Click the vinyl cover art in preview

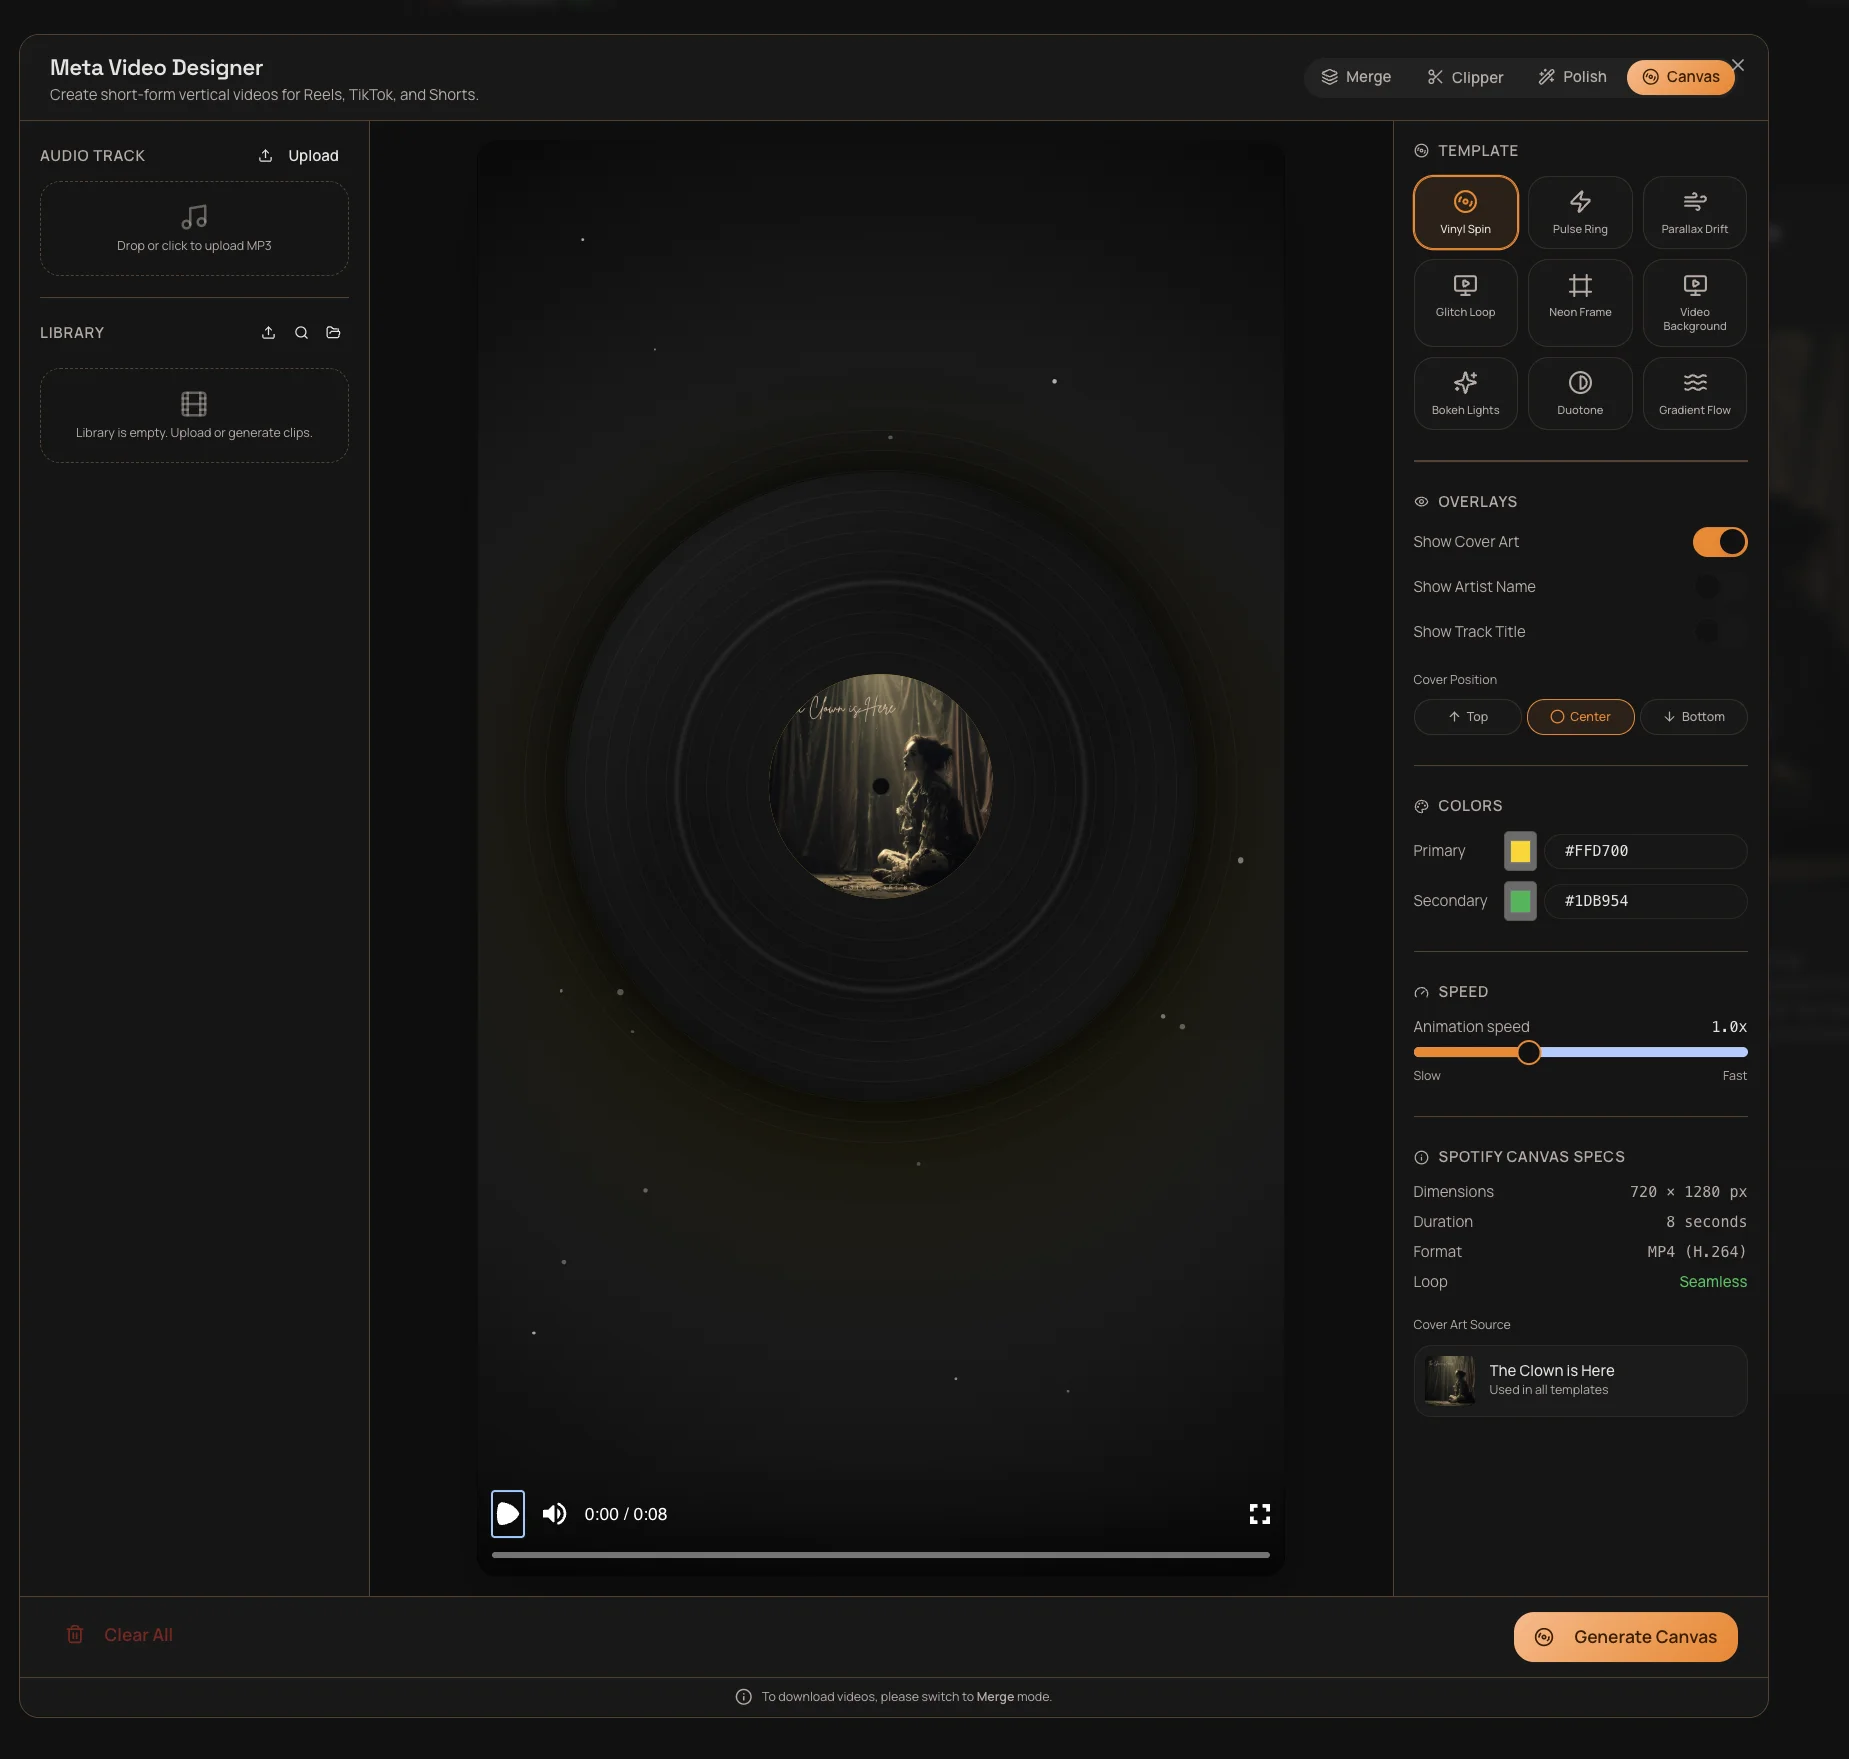click(x=881, y=786)
